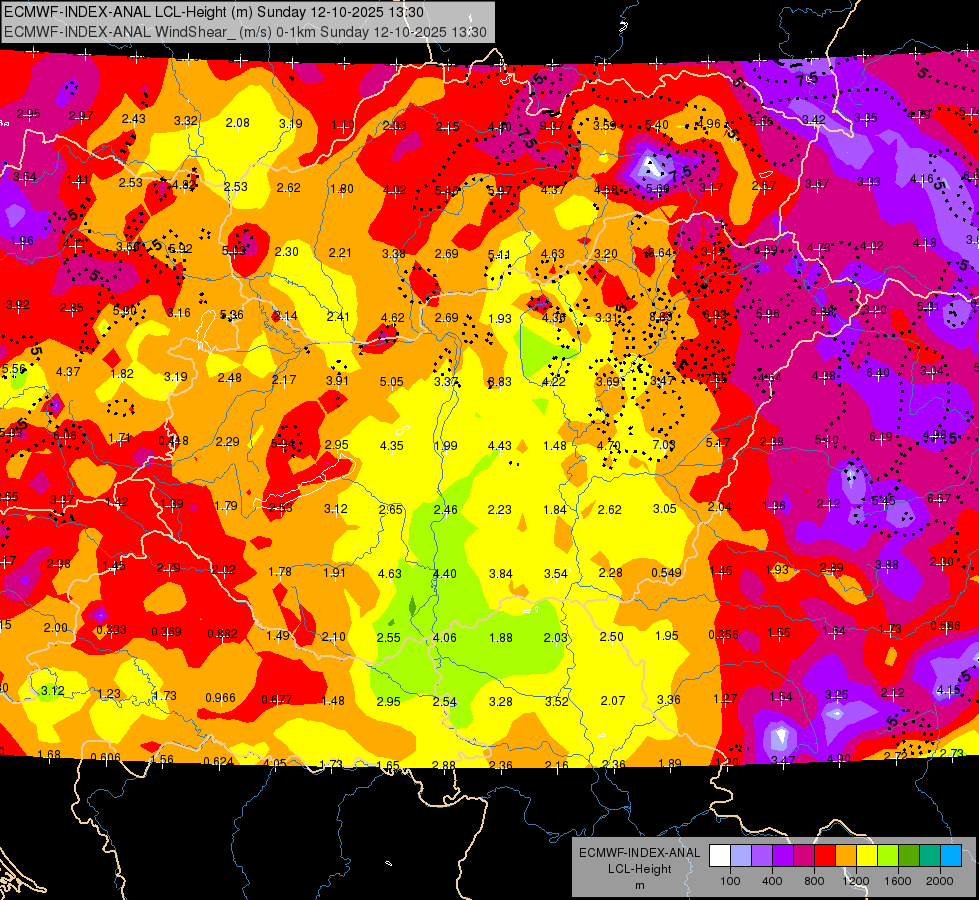Viewport: 979px width, 900px height.
Task: Click the wind shear value '3.05'
Action: pos(664,509)
